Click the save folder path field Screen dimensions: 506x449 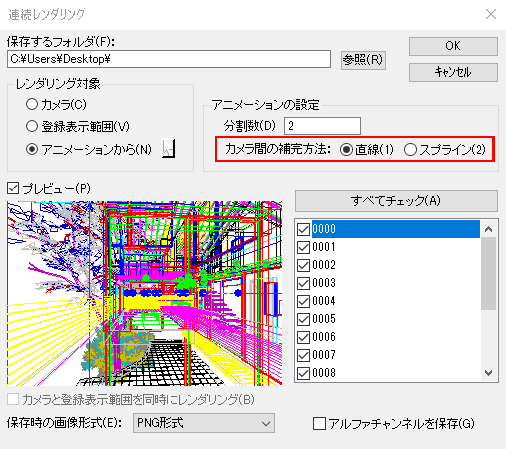coord(169,59)
